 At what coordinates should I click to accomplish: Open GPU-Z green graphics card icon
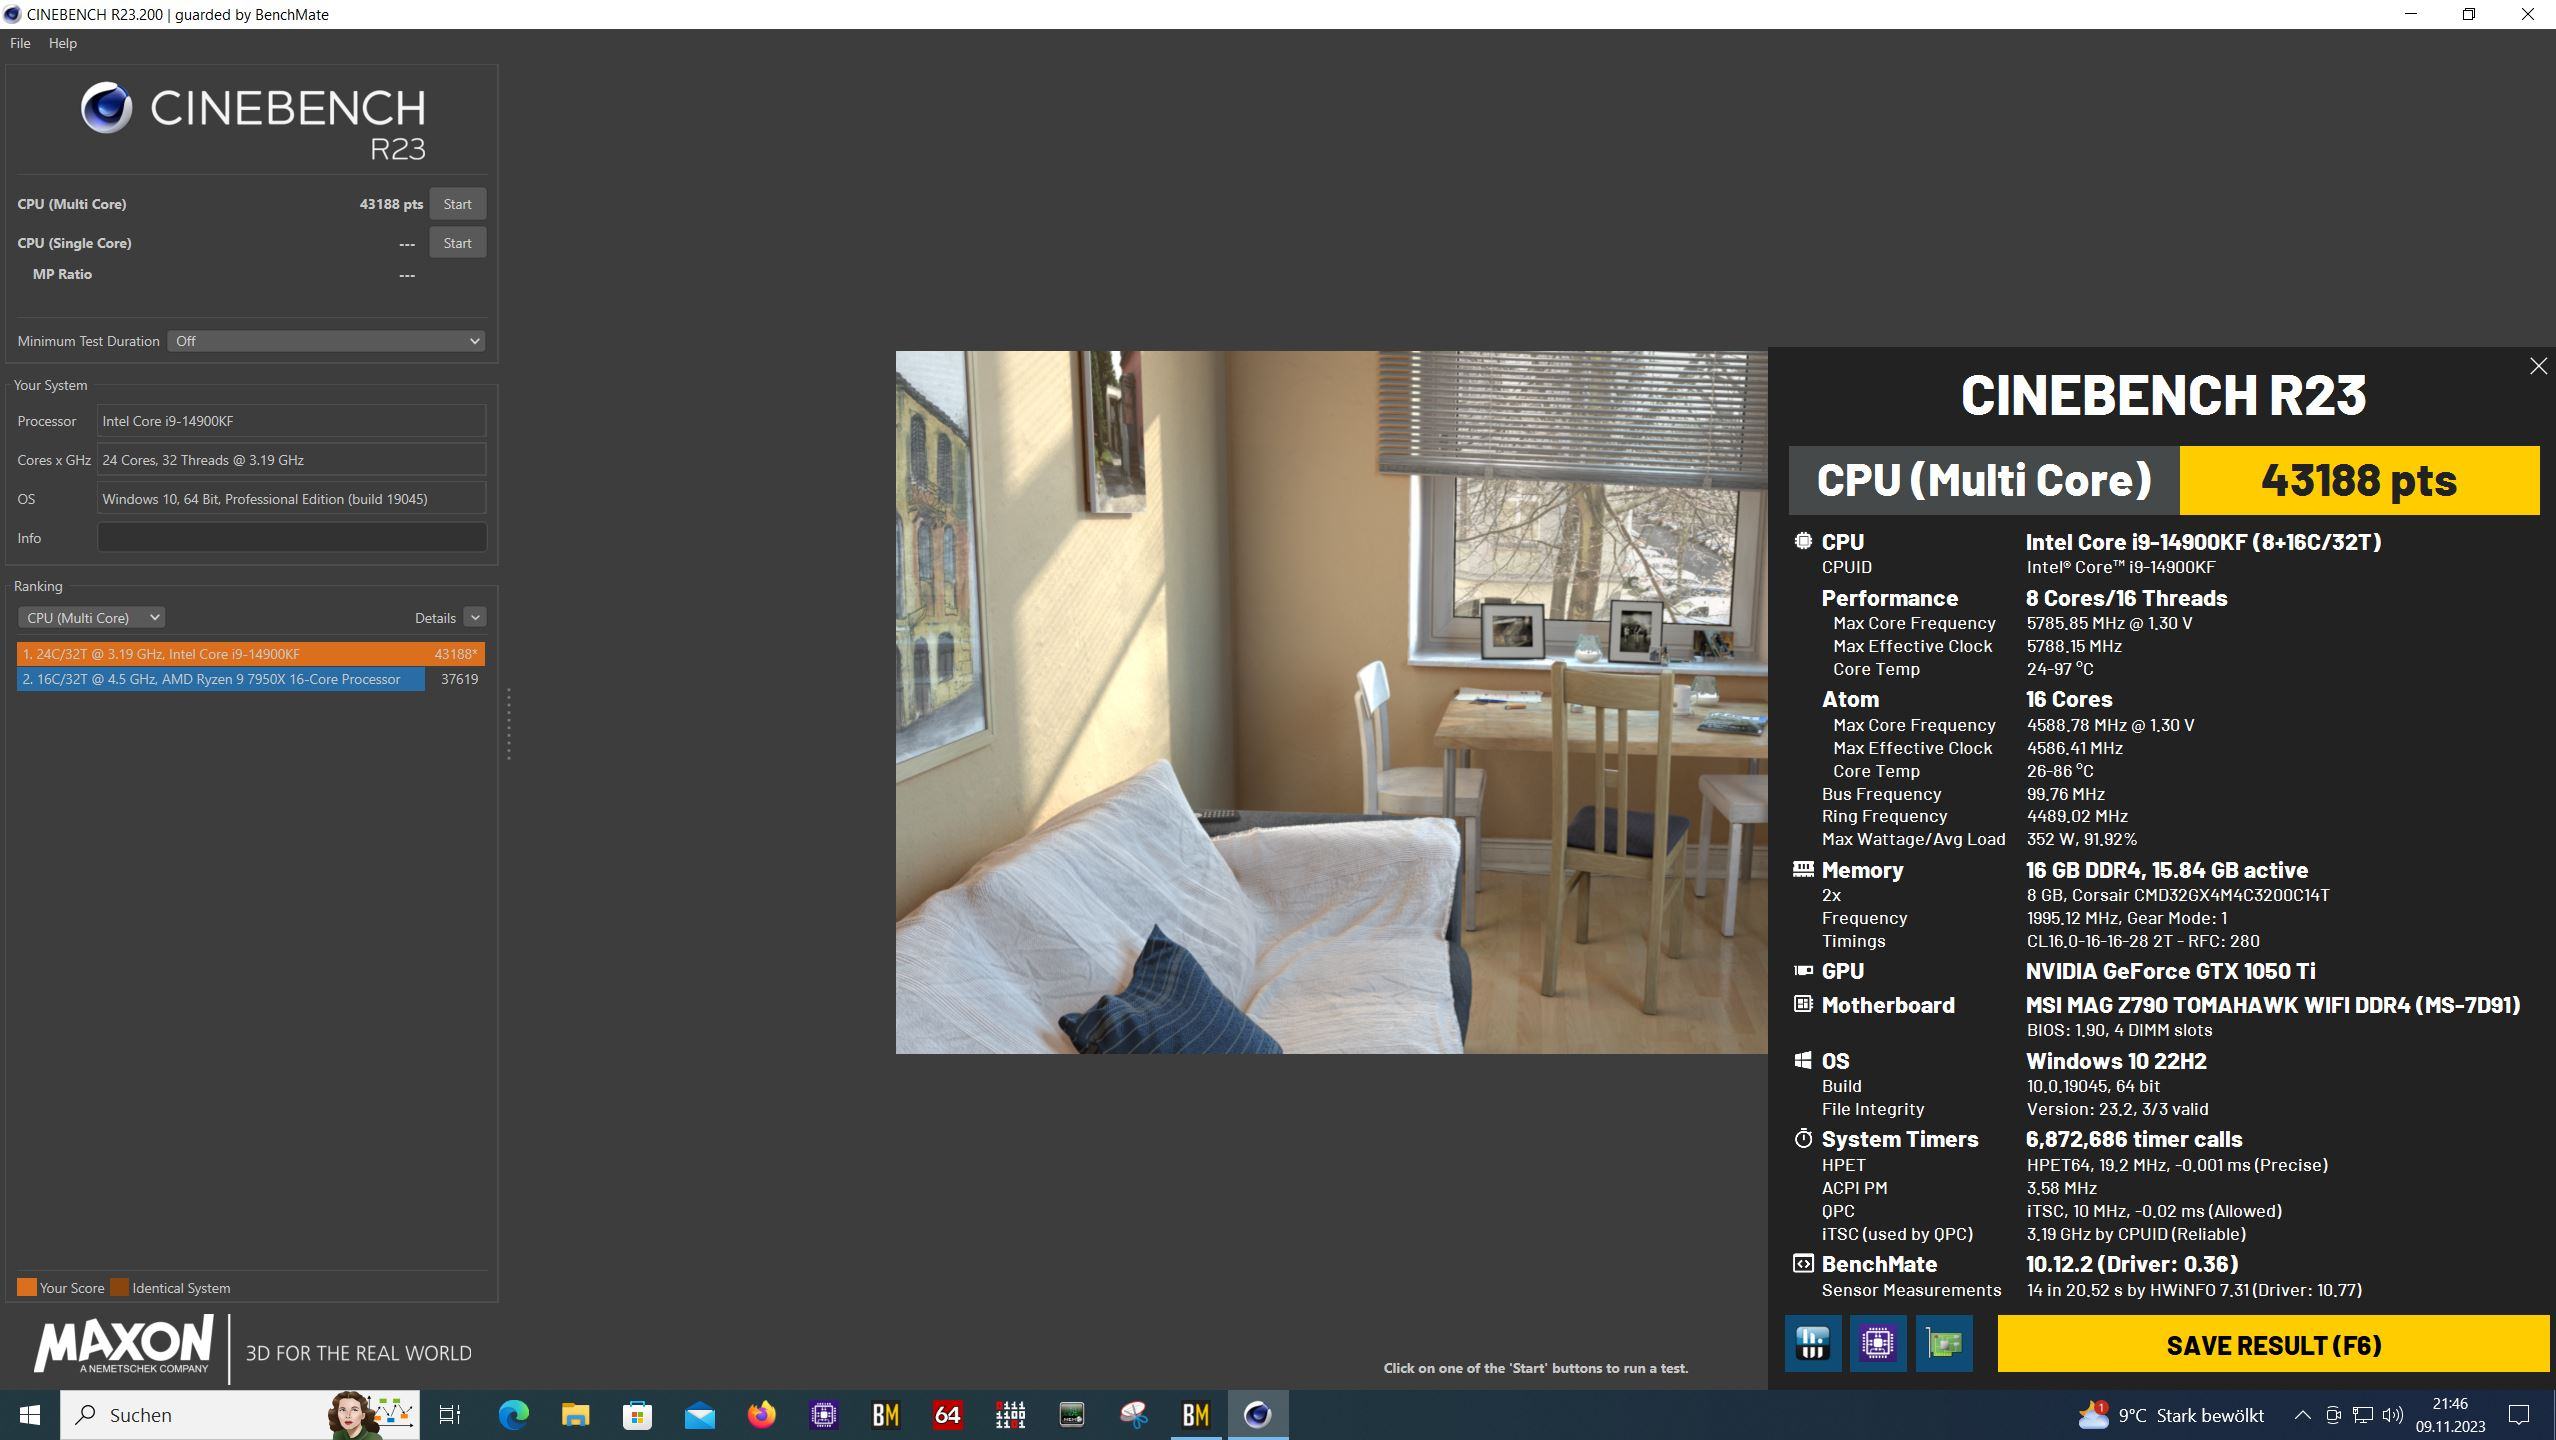1943,1343
